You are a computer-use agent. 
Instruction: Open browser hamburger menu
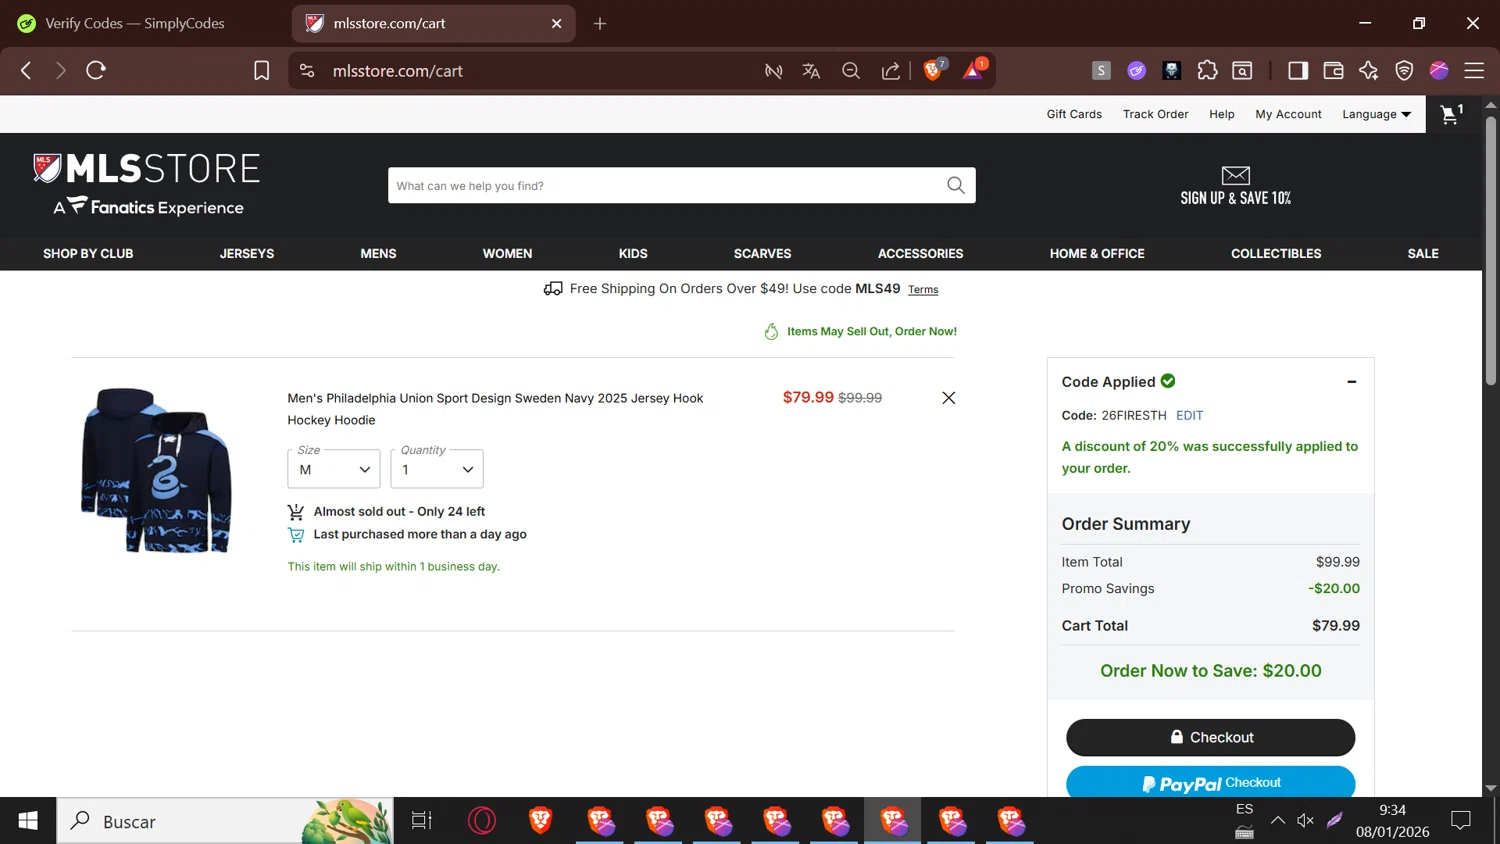click(1474, 70)
